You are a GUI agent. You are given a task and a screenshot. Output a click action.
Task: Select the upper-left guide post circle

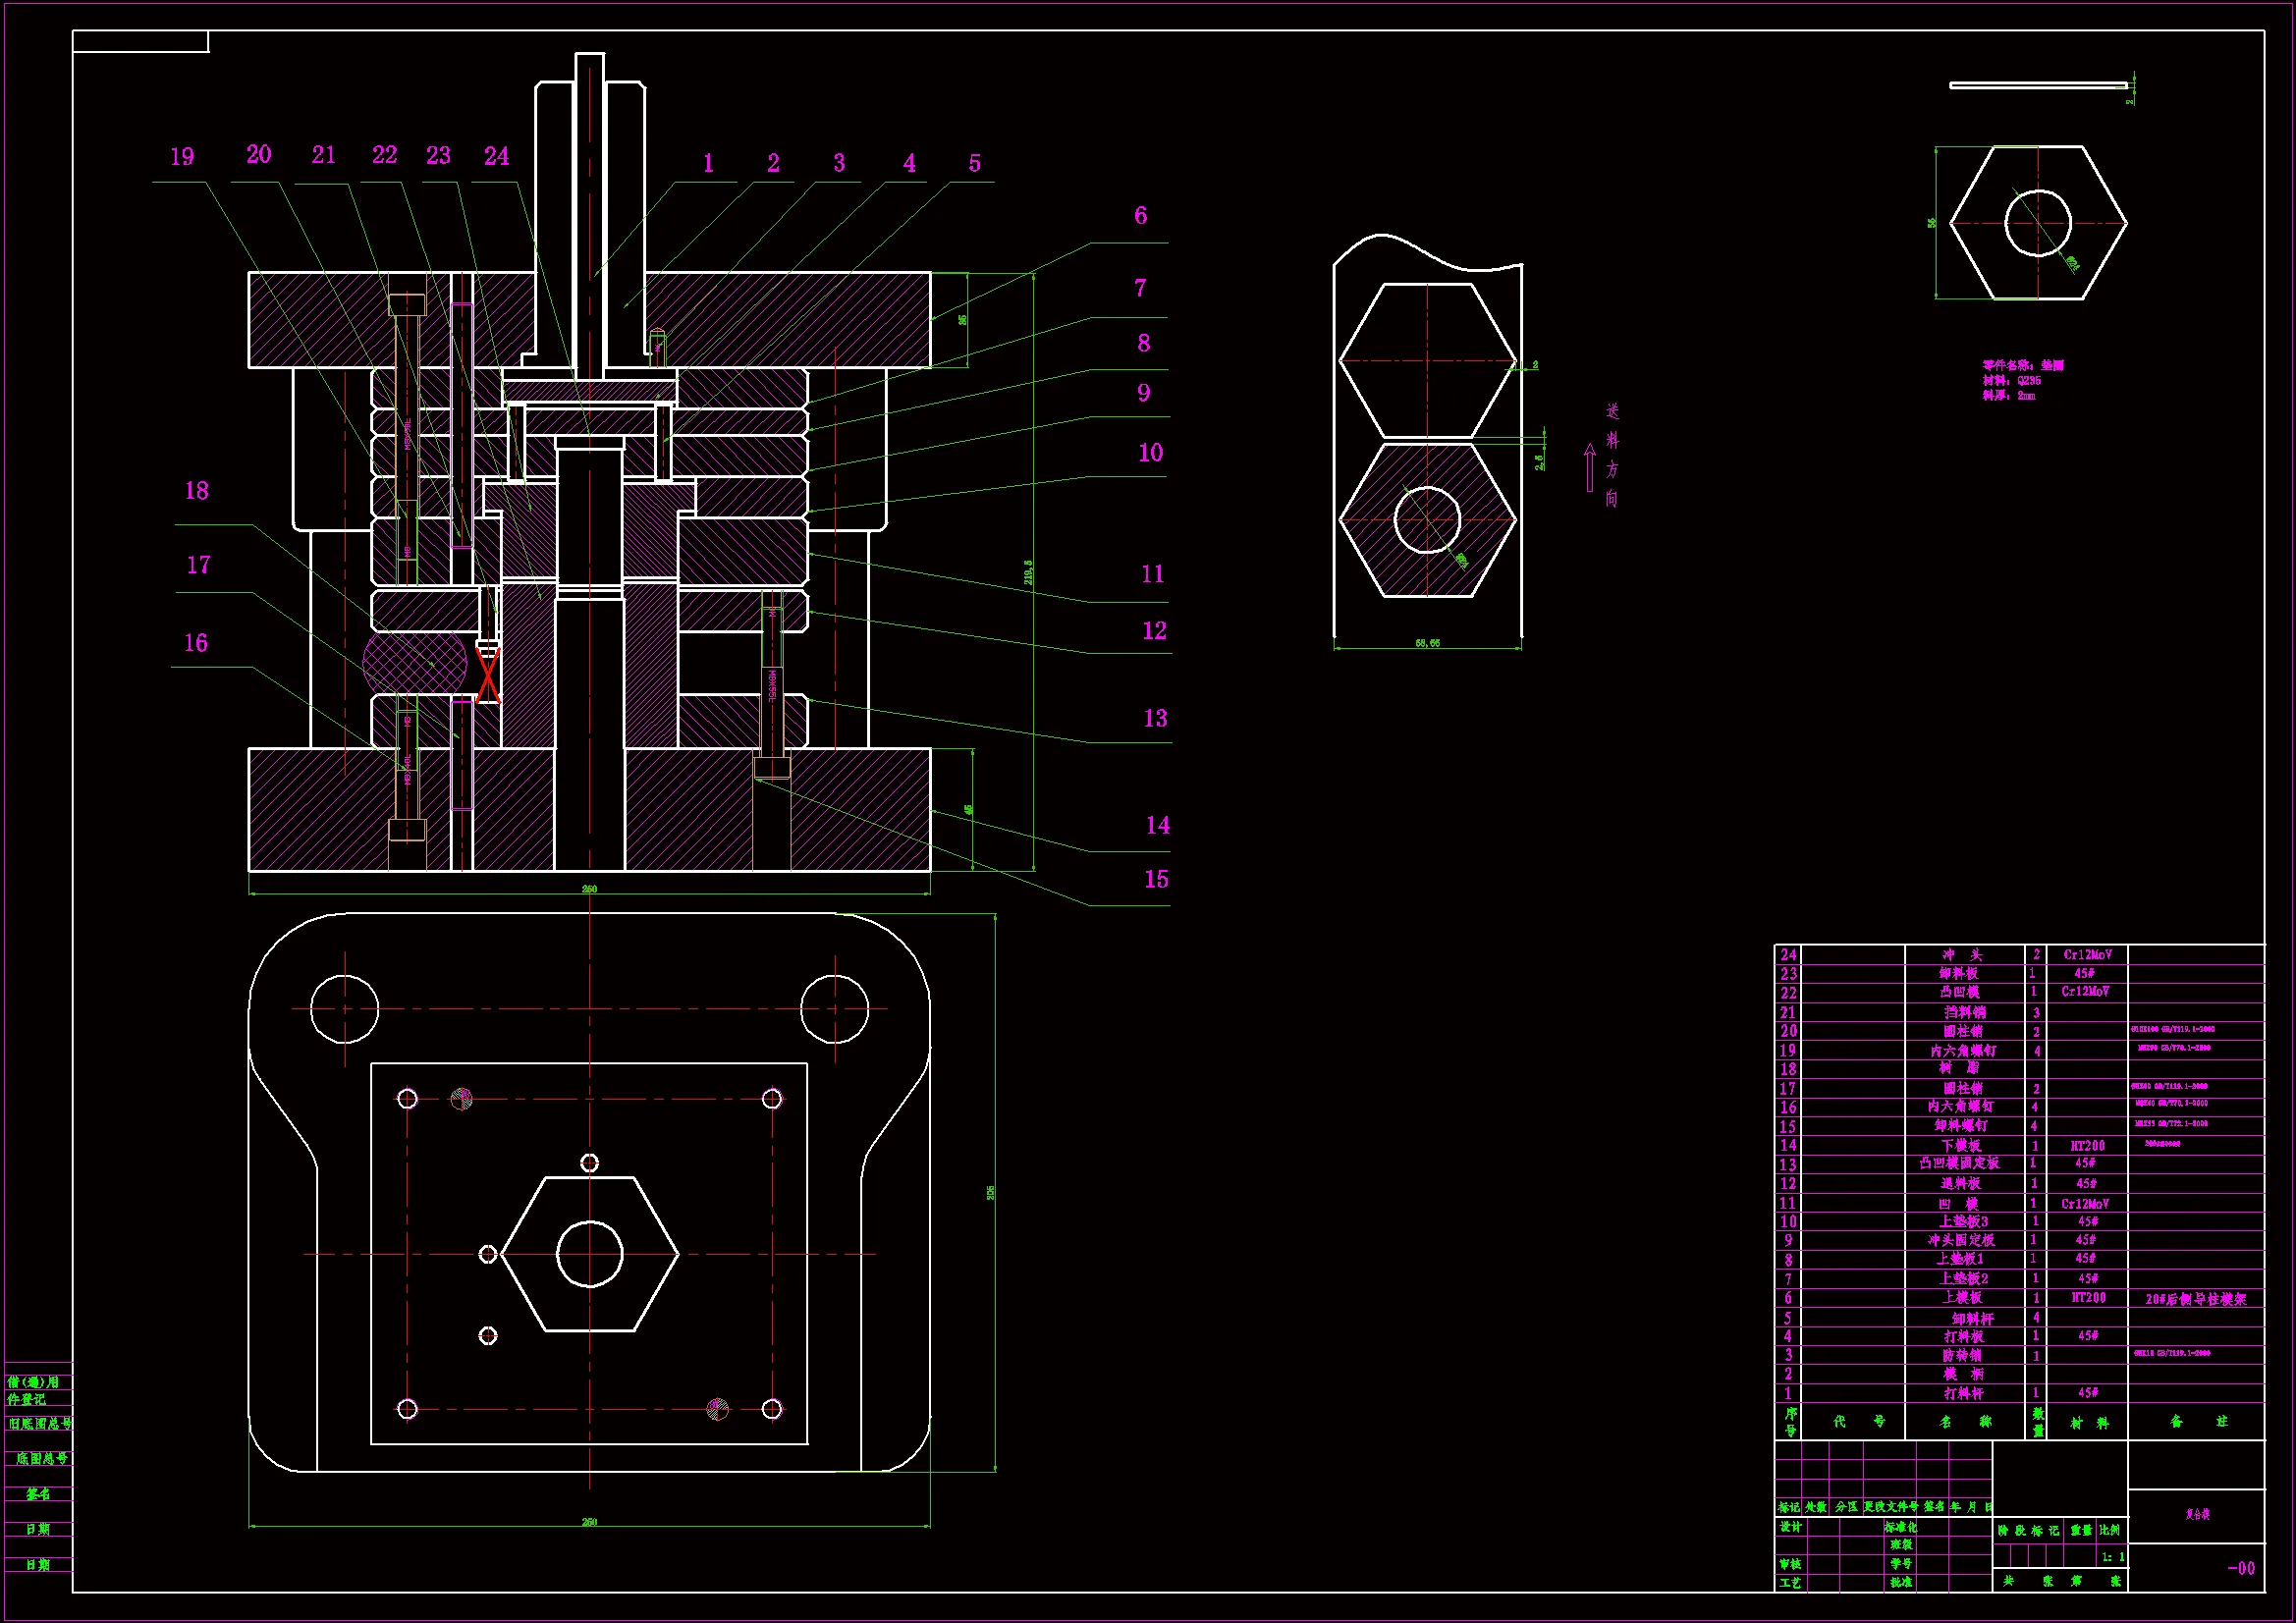345,1009
